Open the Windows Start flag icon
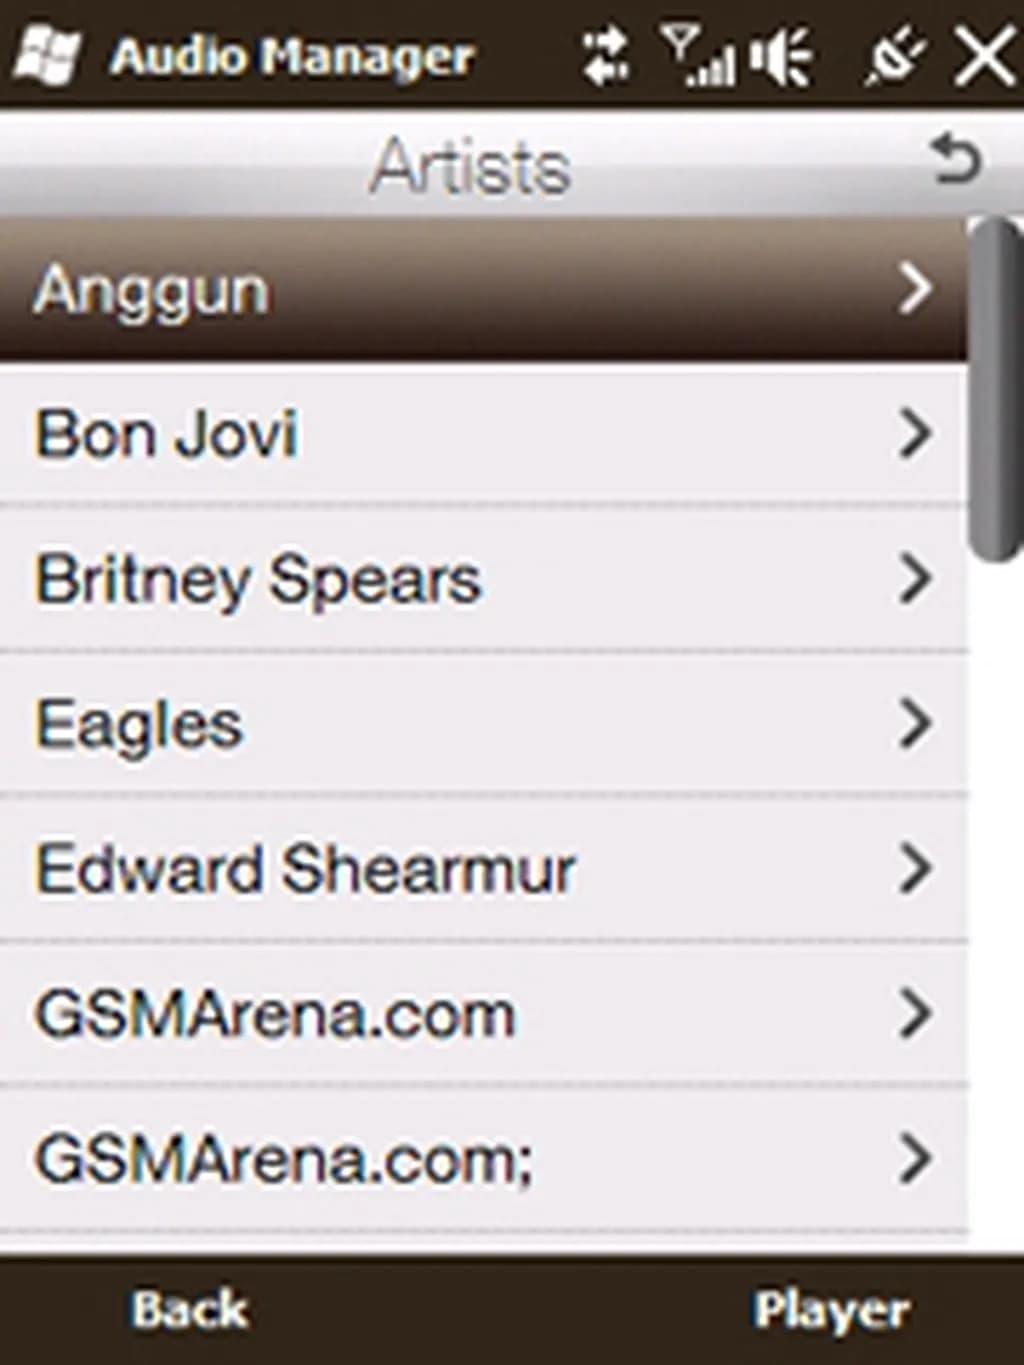The height and width of the screenshot is (1365, 1024). pos(45,55)
